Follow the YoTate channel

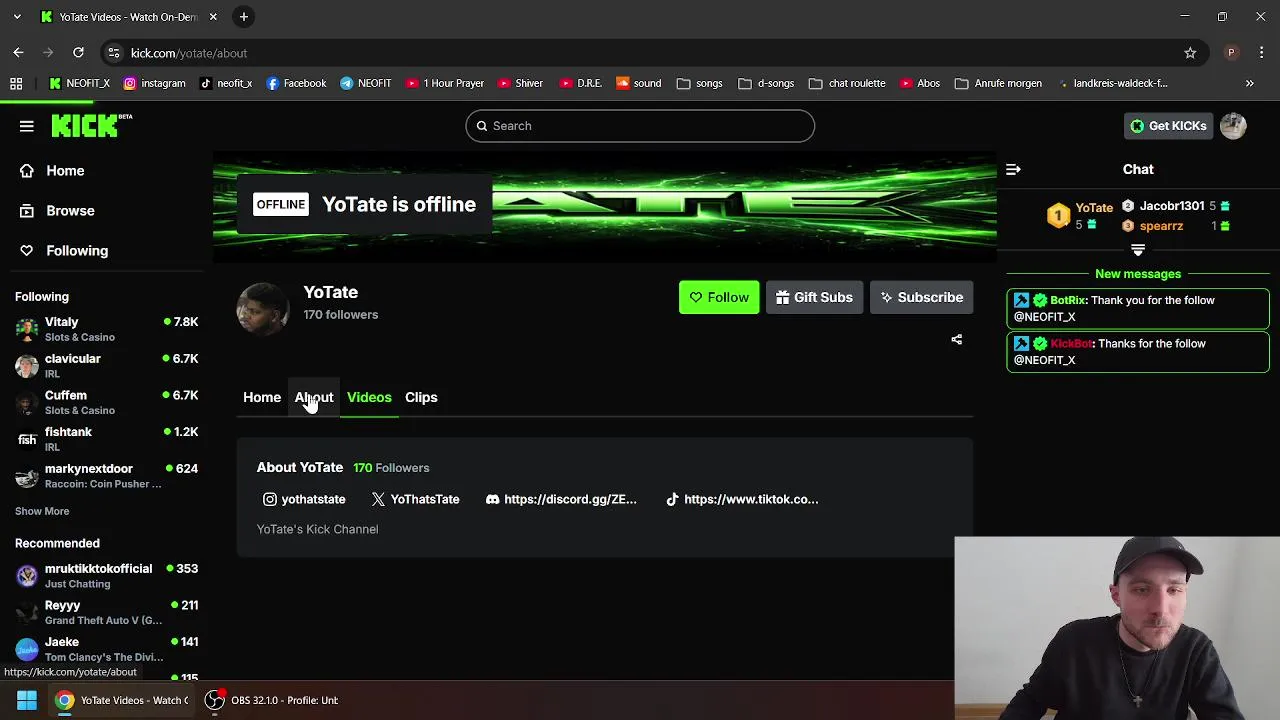pyautogui.click(x=719, y=297)
